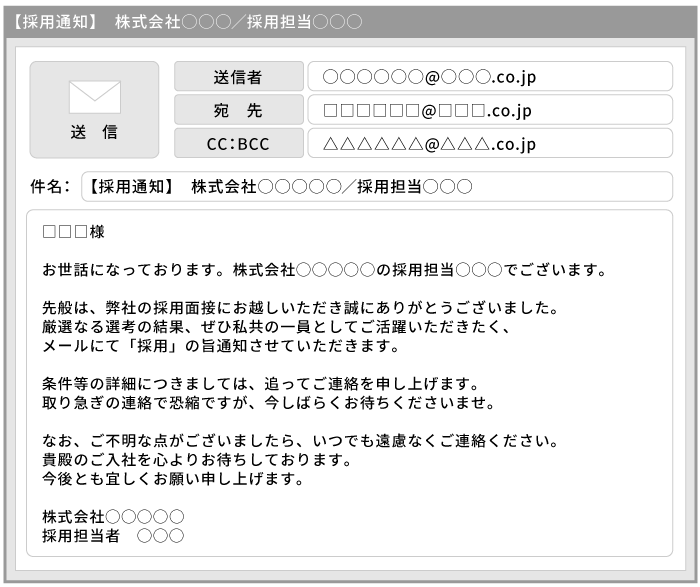This screenshot has width=700, height=587.
Task: Click the line 今後とも宜しくお願い申し上げます
Action: point(173,479)
